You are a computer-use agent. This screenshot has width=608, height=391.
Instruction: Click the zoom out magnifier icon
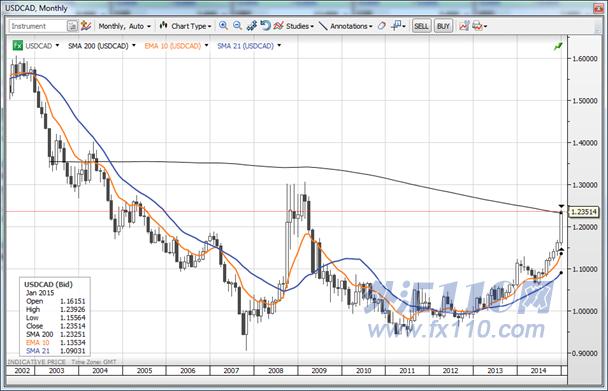pyautogui.click(x=237, y=26)
